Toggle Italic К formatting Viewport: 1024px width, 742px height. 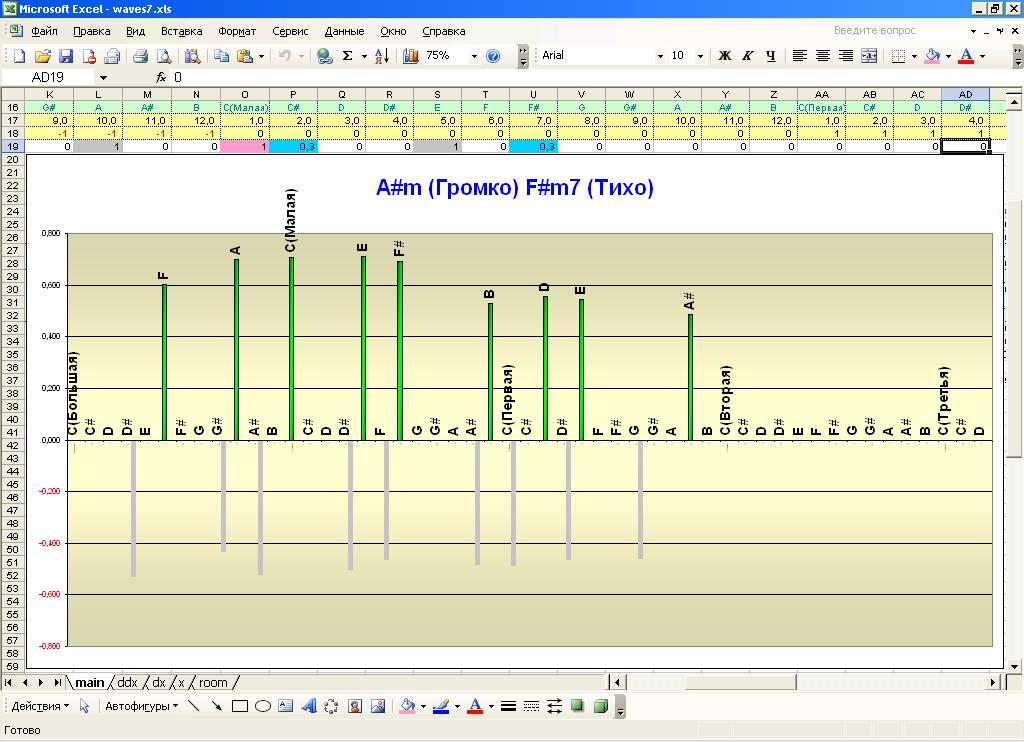[748, 56]
